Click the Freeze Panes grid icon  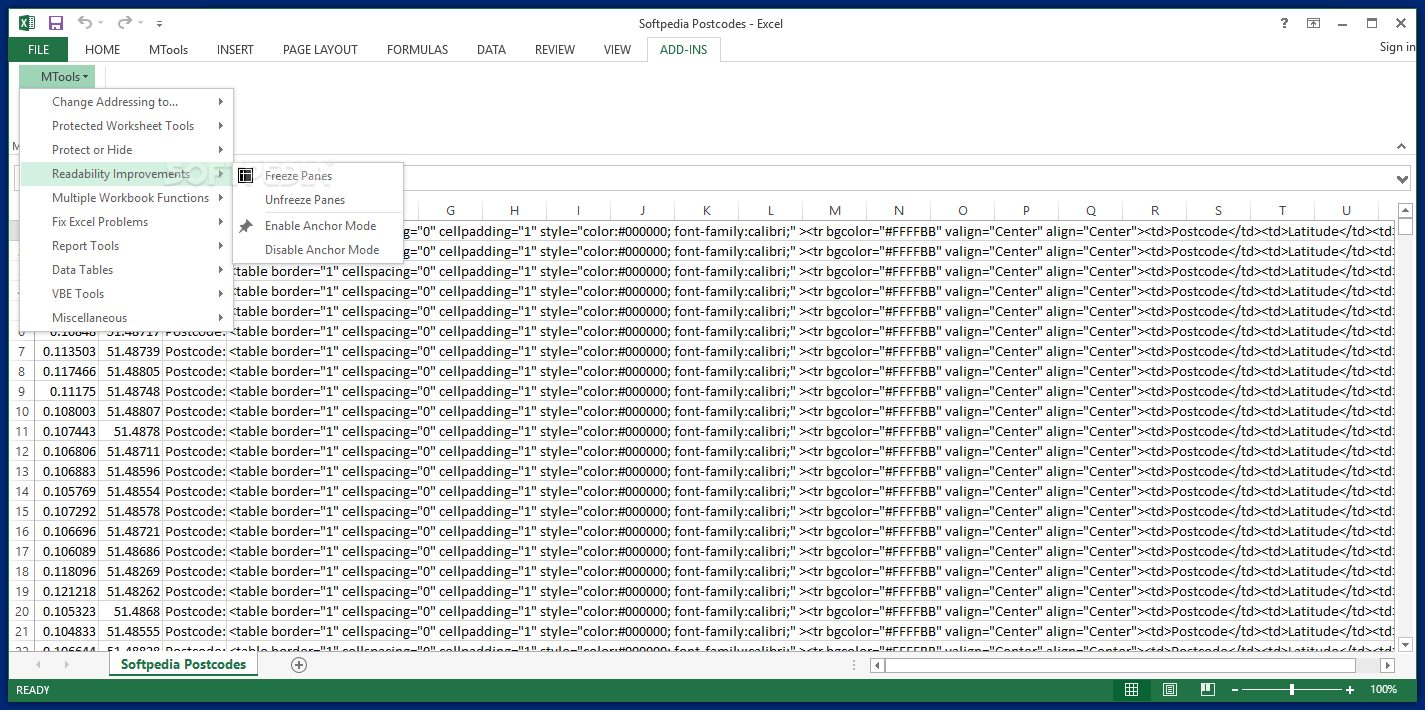pos(245,176)
